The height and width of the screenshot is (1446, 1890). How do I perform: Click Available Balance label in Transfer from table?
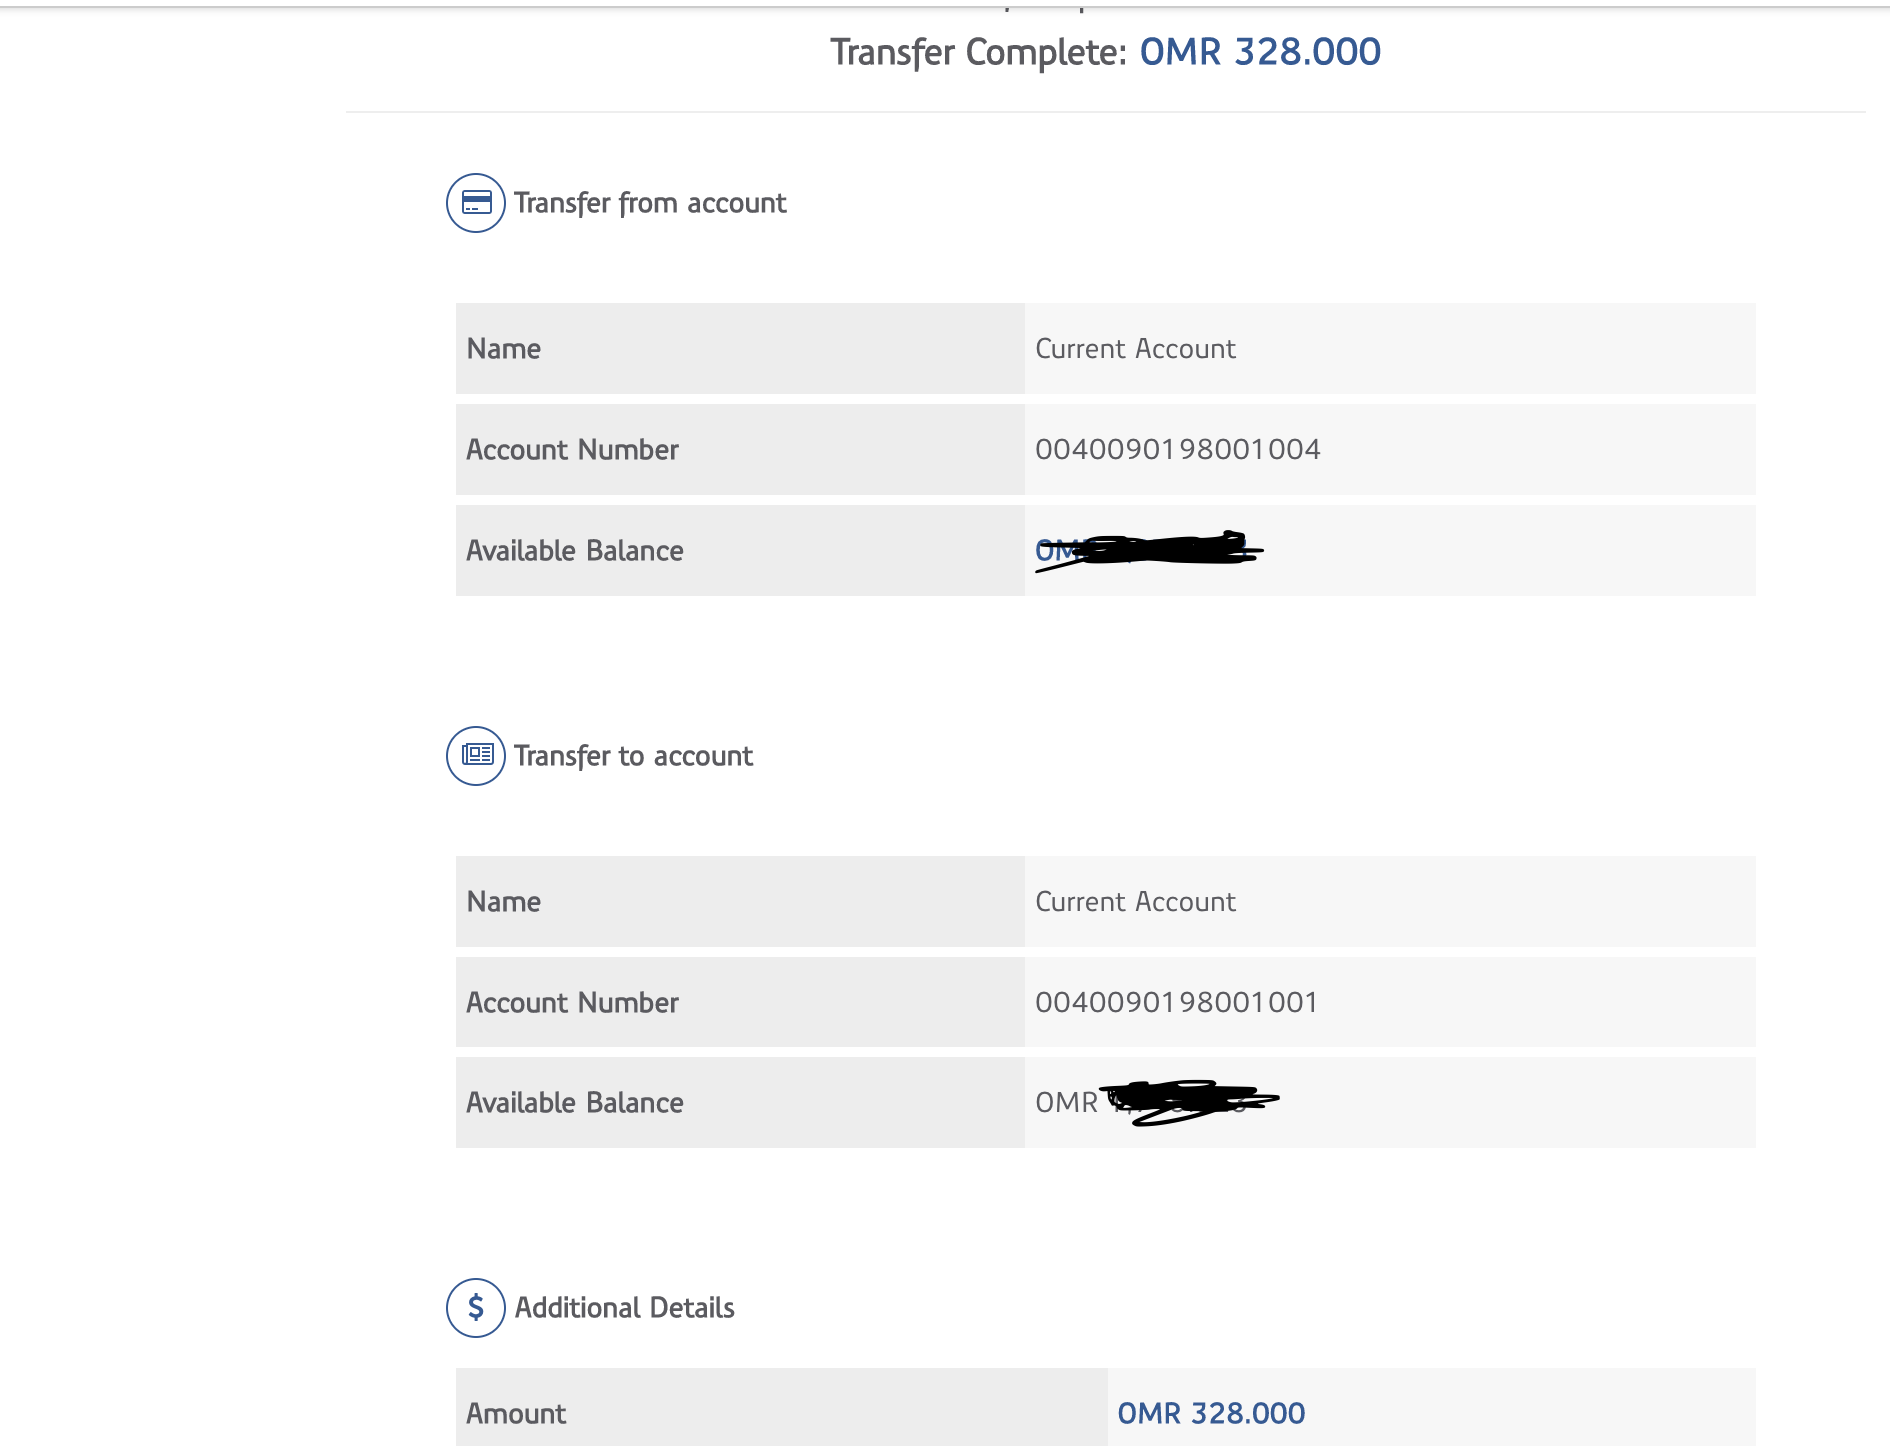click(x=574, y=550)
